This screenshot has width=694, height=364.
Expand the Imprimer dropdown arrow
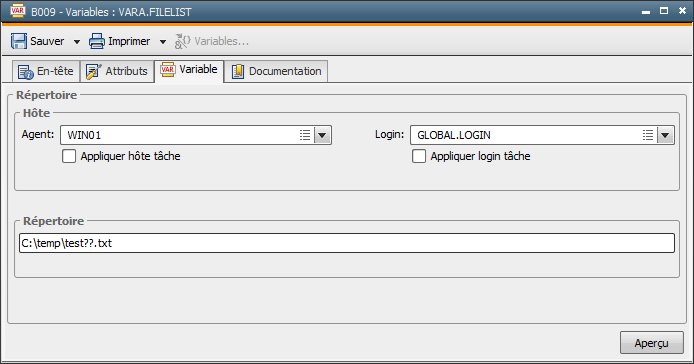click(x=163, y=42)
